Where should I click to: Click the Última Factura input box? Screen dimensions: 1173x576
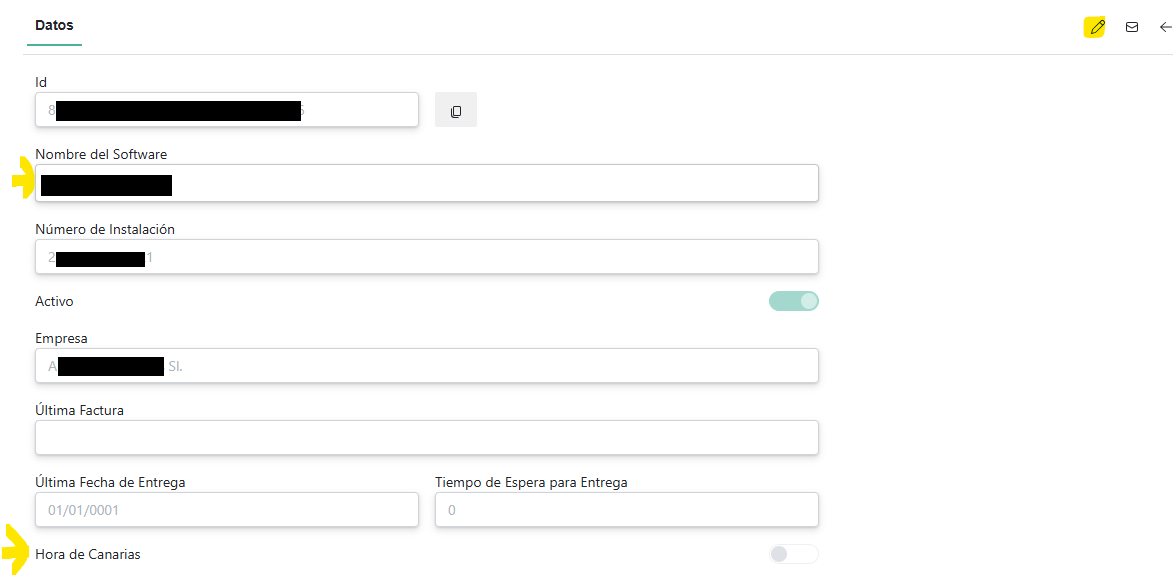tap(427, 438)
